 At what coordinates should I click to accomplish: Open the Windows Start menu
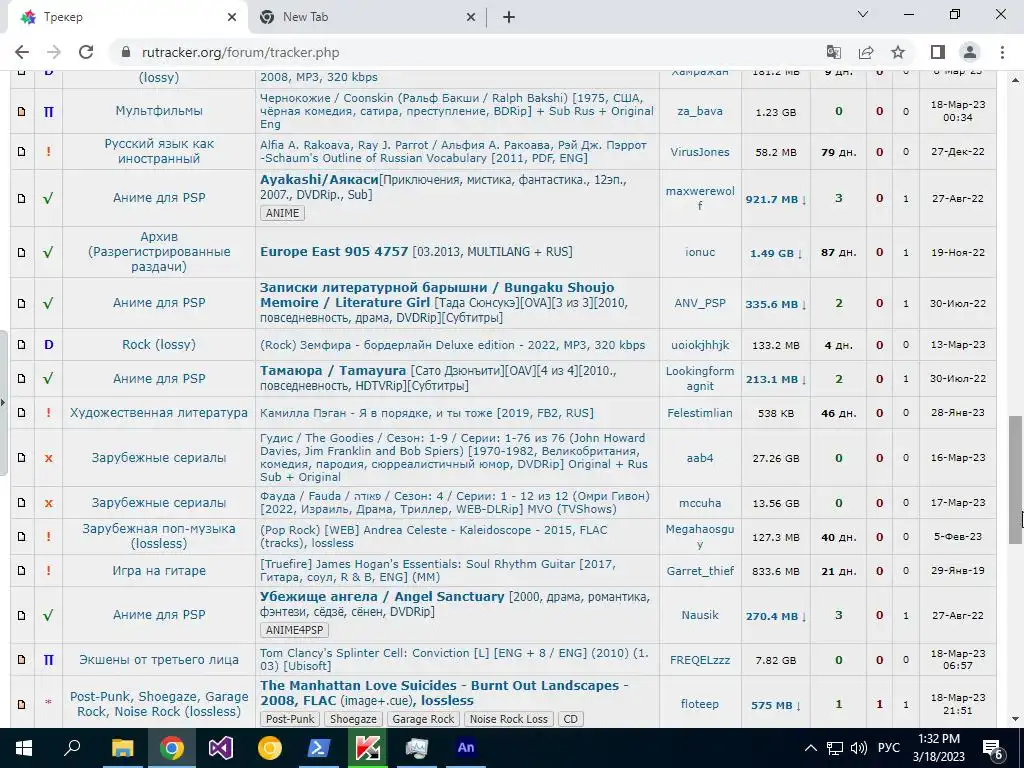[x=24, y=748]
